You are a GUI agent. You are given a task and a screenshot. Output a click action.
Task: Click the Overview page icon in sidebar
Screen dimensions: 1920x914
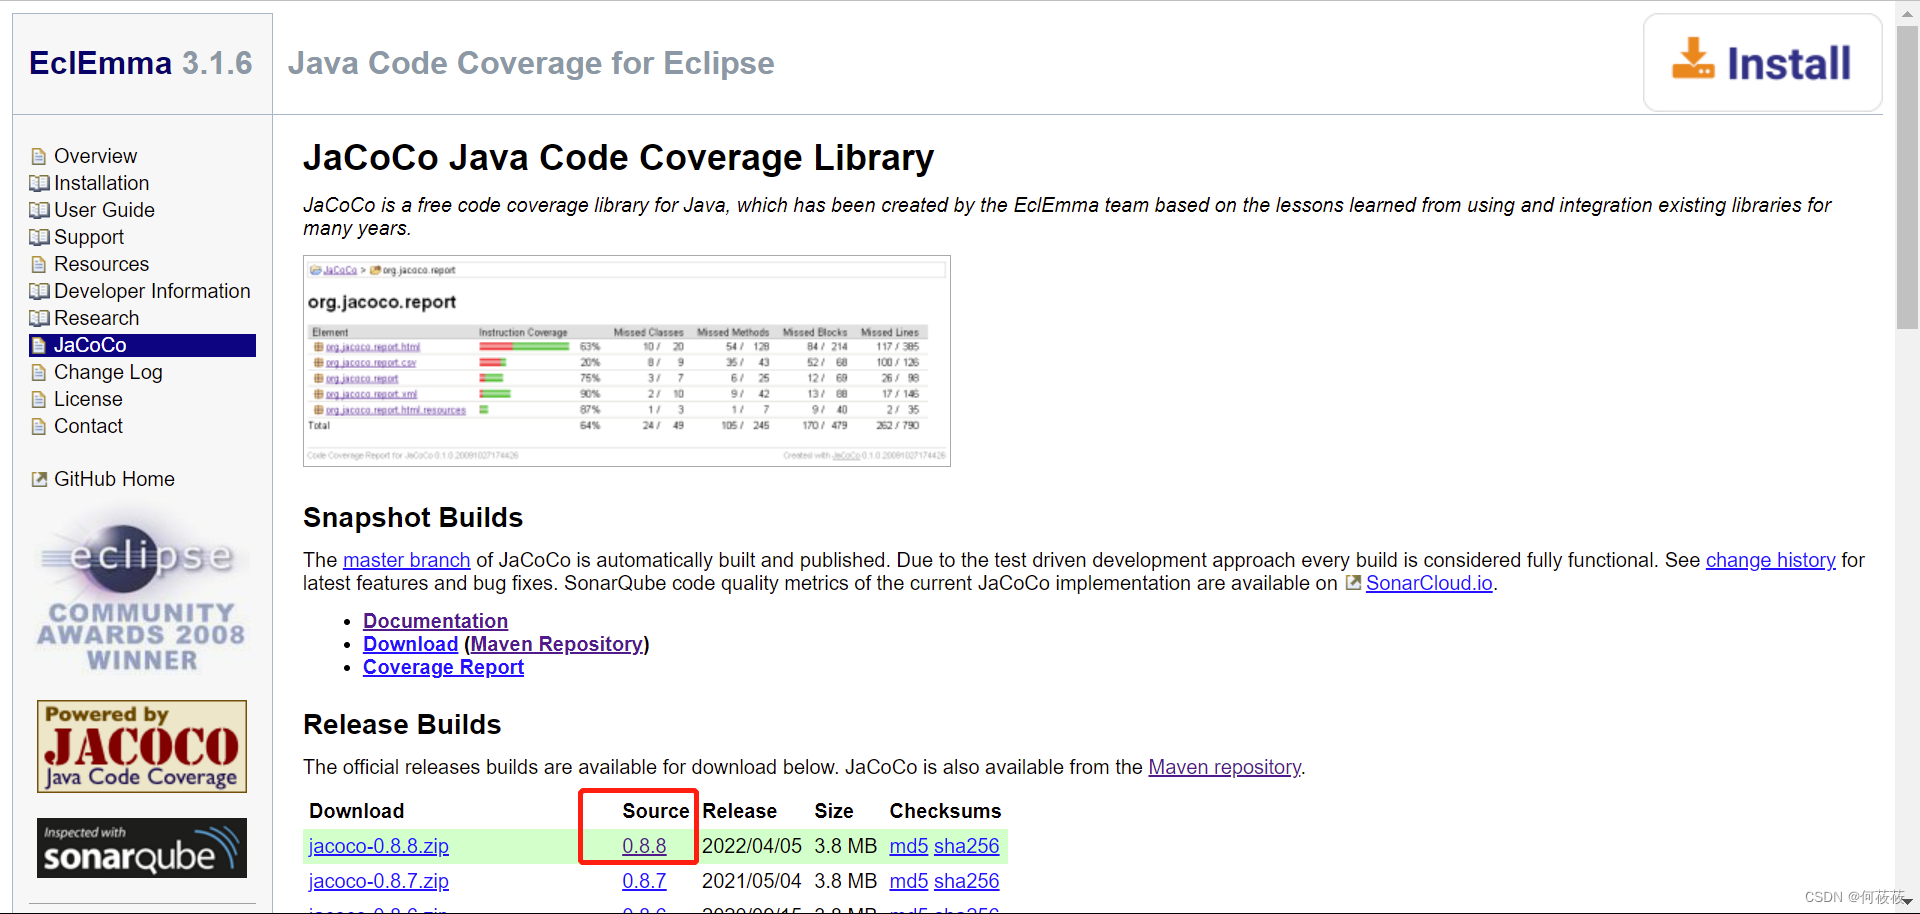39,156
